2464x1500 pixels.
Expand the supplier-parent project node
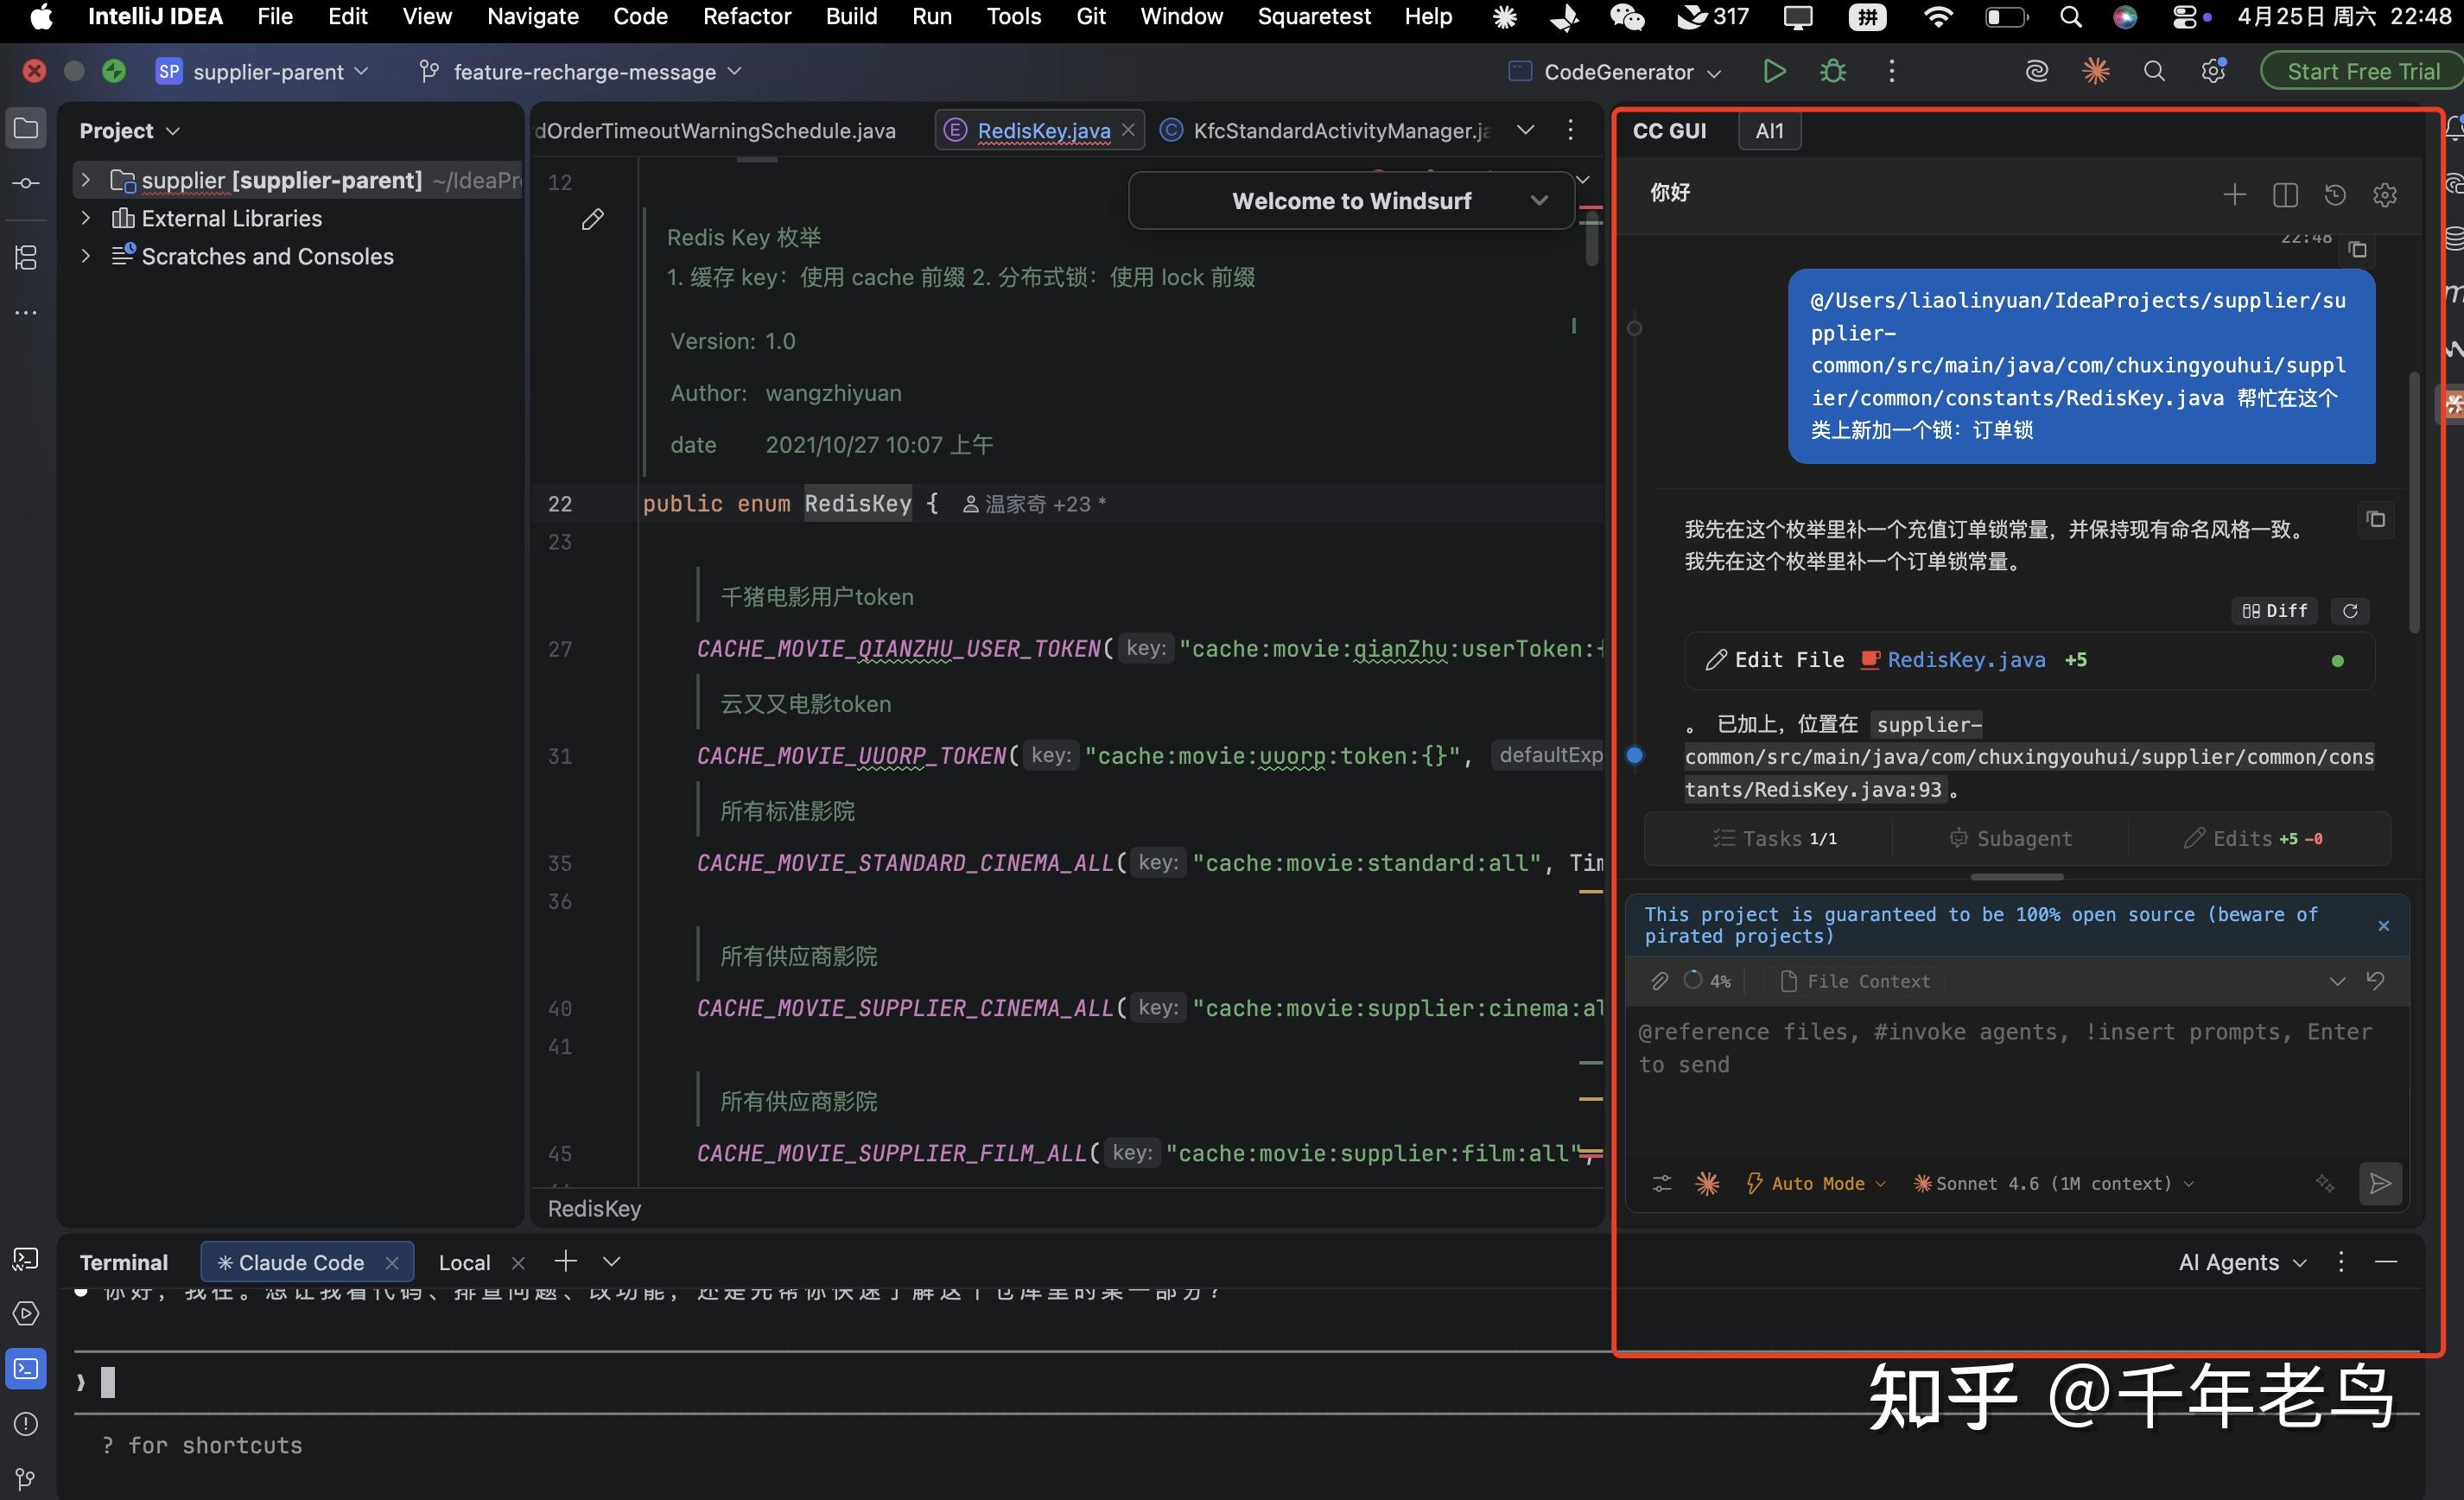[x=86, y=180]
